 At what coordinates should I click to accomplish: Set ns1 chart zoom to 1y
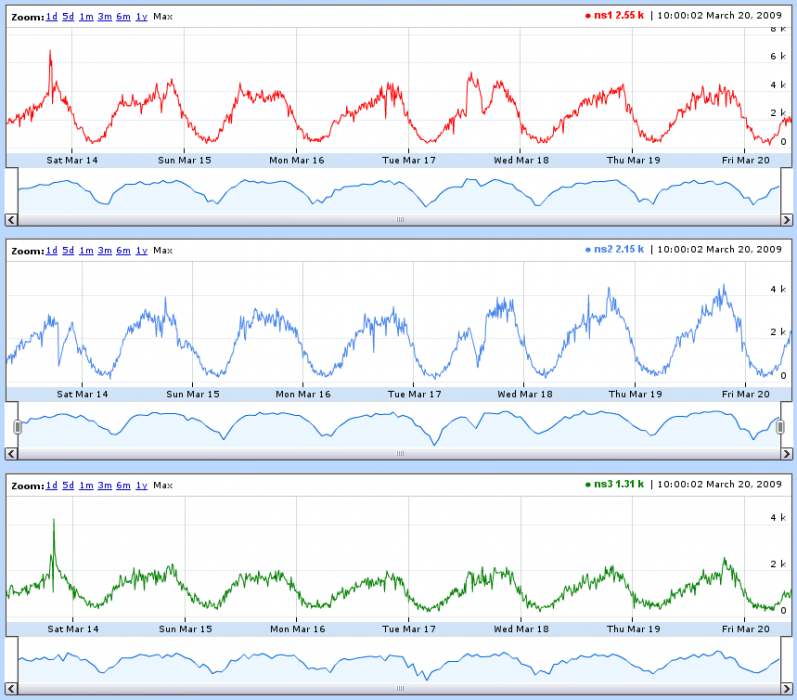point(141,17)
